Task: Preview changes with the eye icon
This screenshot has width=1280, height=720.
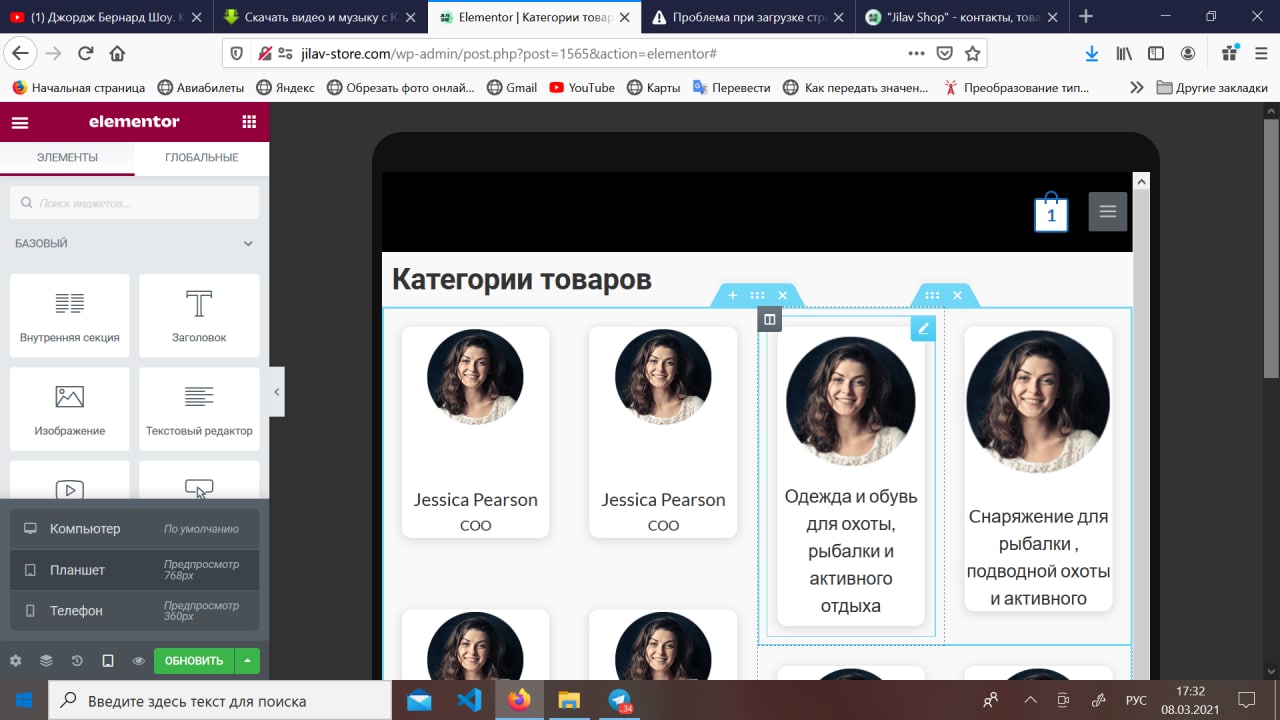Action: (139, 661)
